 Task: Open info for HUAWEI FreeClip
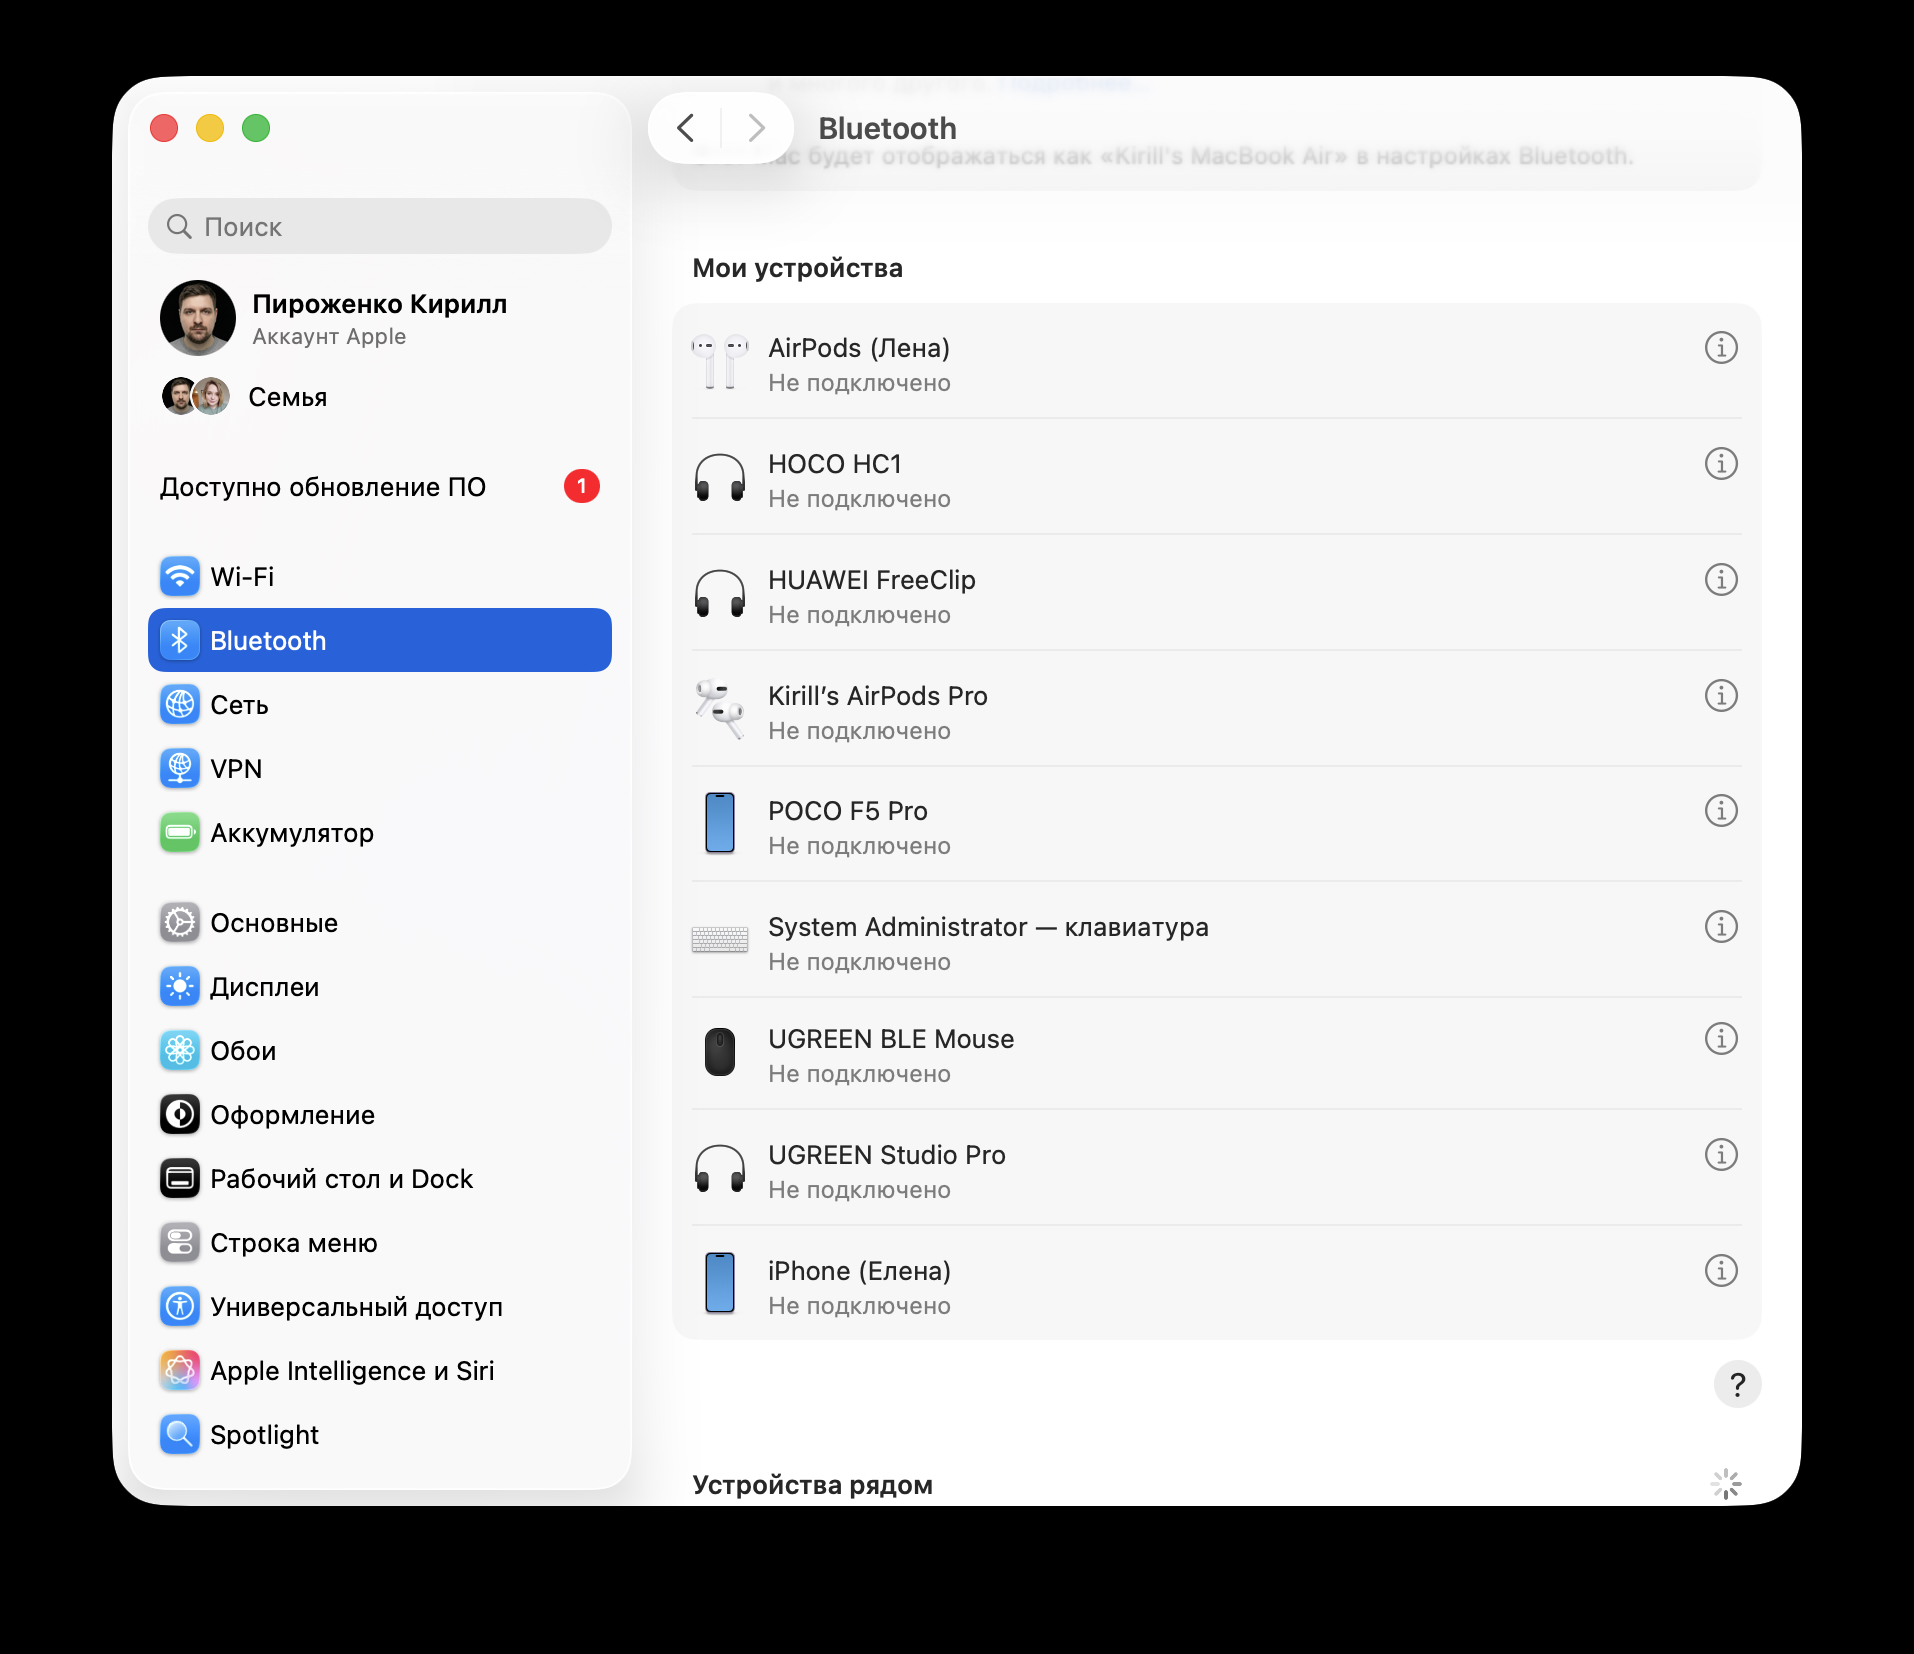pyautogui.click(x=1720, y=580)
